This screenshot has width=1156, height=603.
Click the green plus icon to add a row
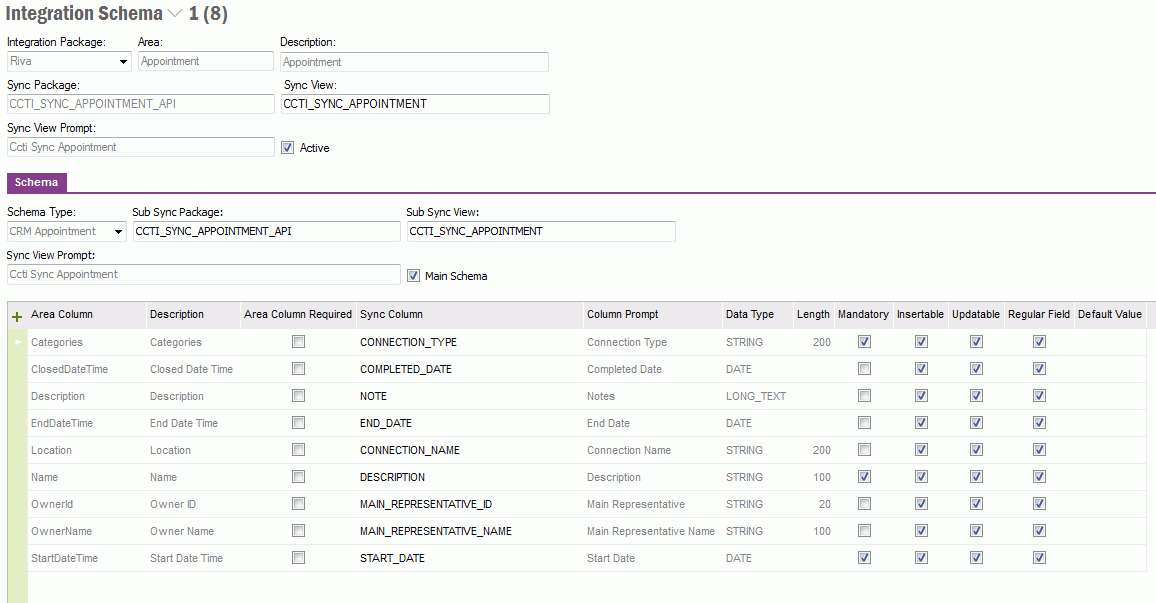pyautogui.click(x=16, y=316)
